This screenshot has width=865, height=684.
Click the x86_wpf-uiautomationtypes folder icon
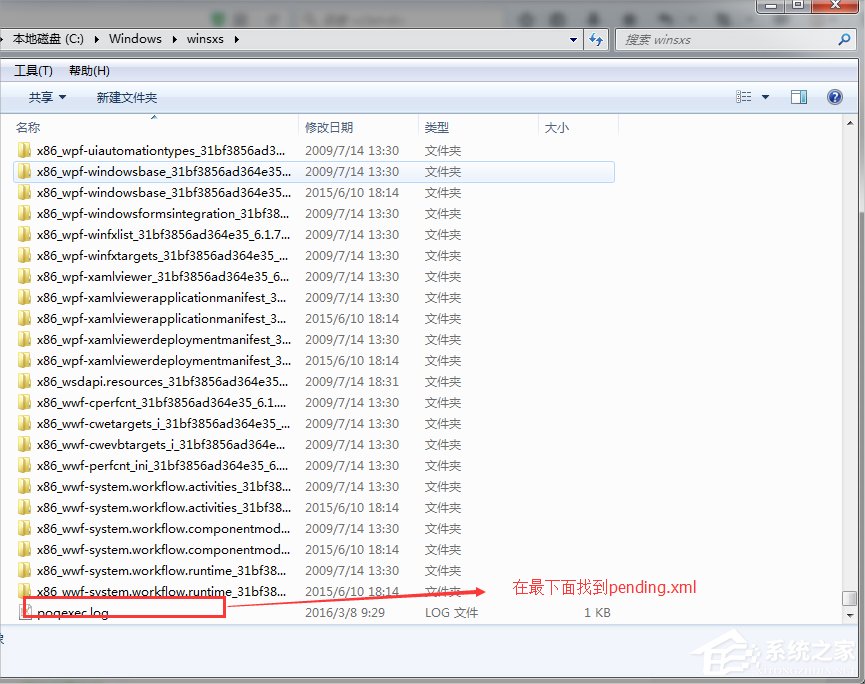click(25, 150)
